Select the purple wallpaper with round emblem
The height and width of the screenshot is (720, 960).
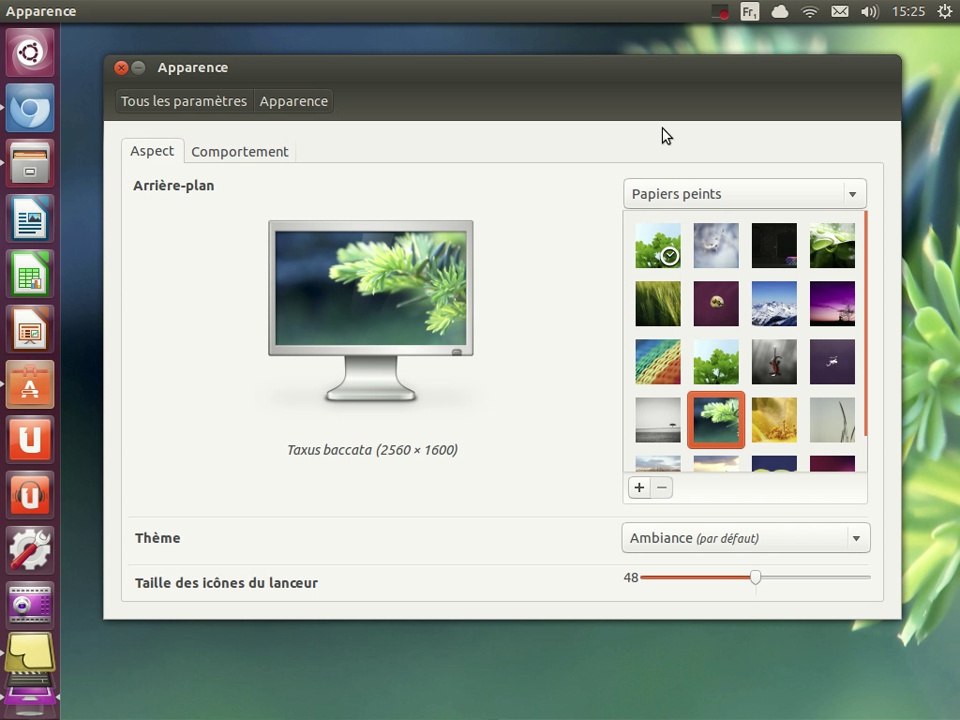[x=716, y=304]
